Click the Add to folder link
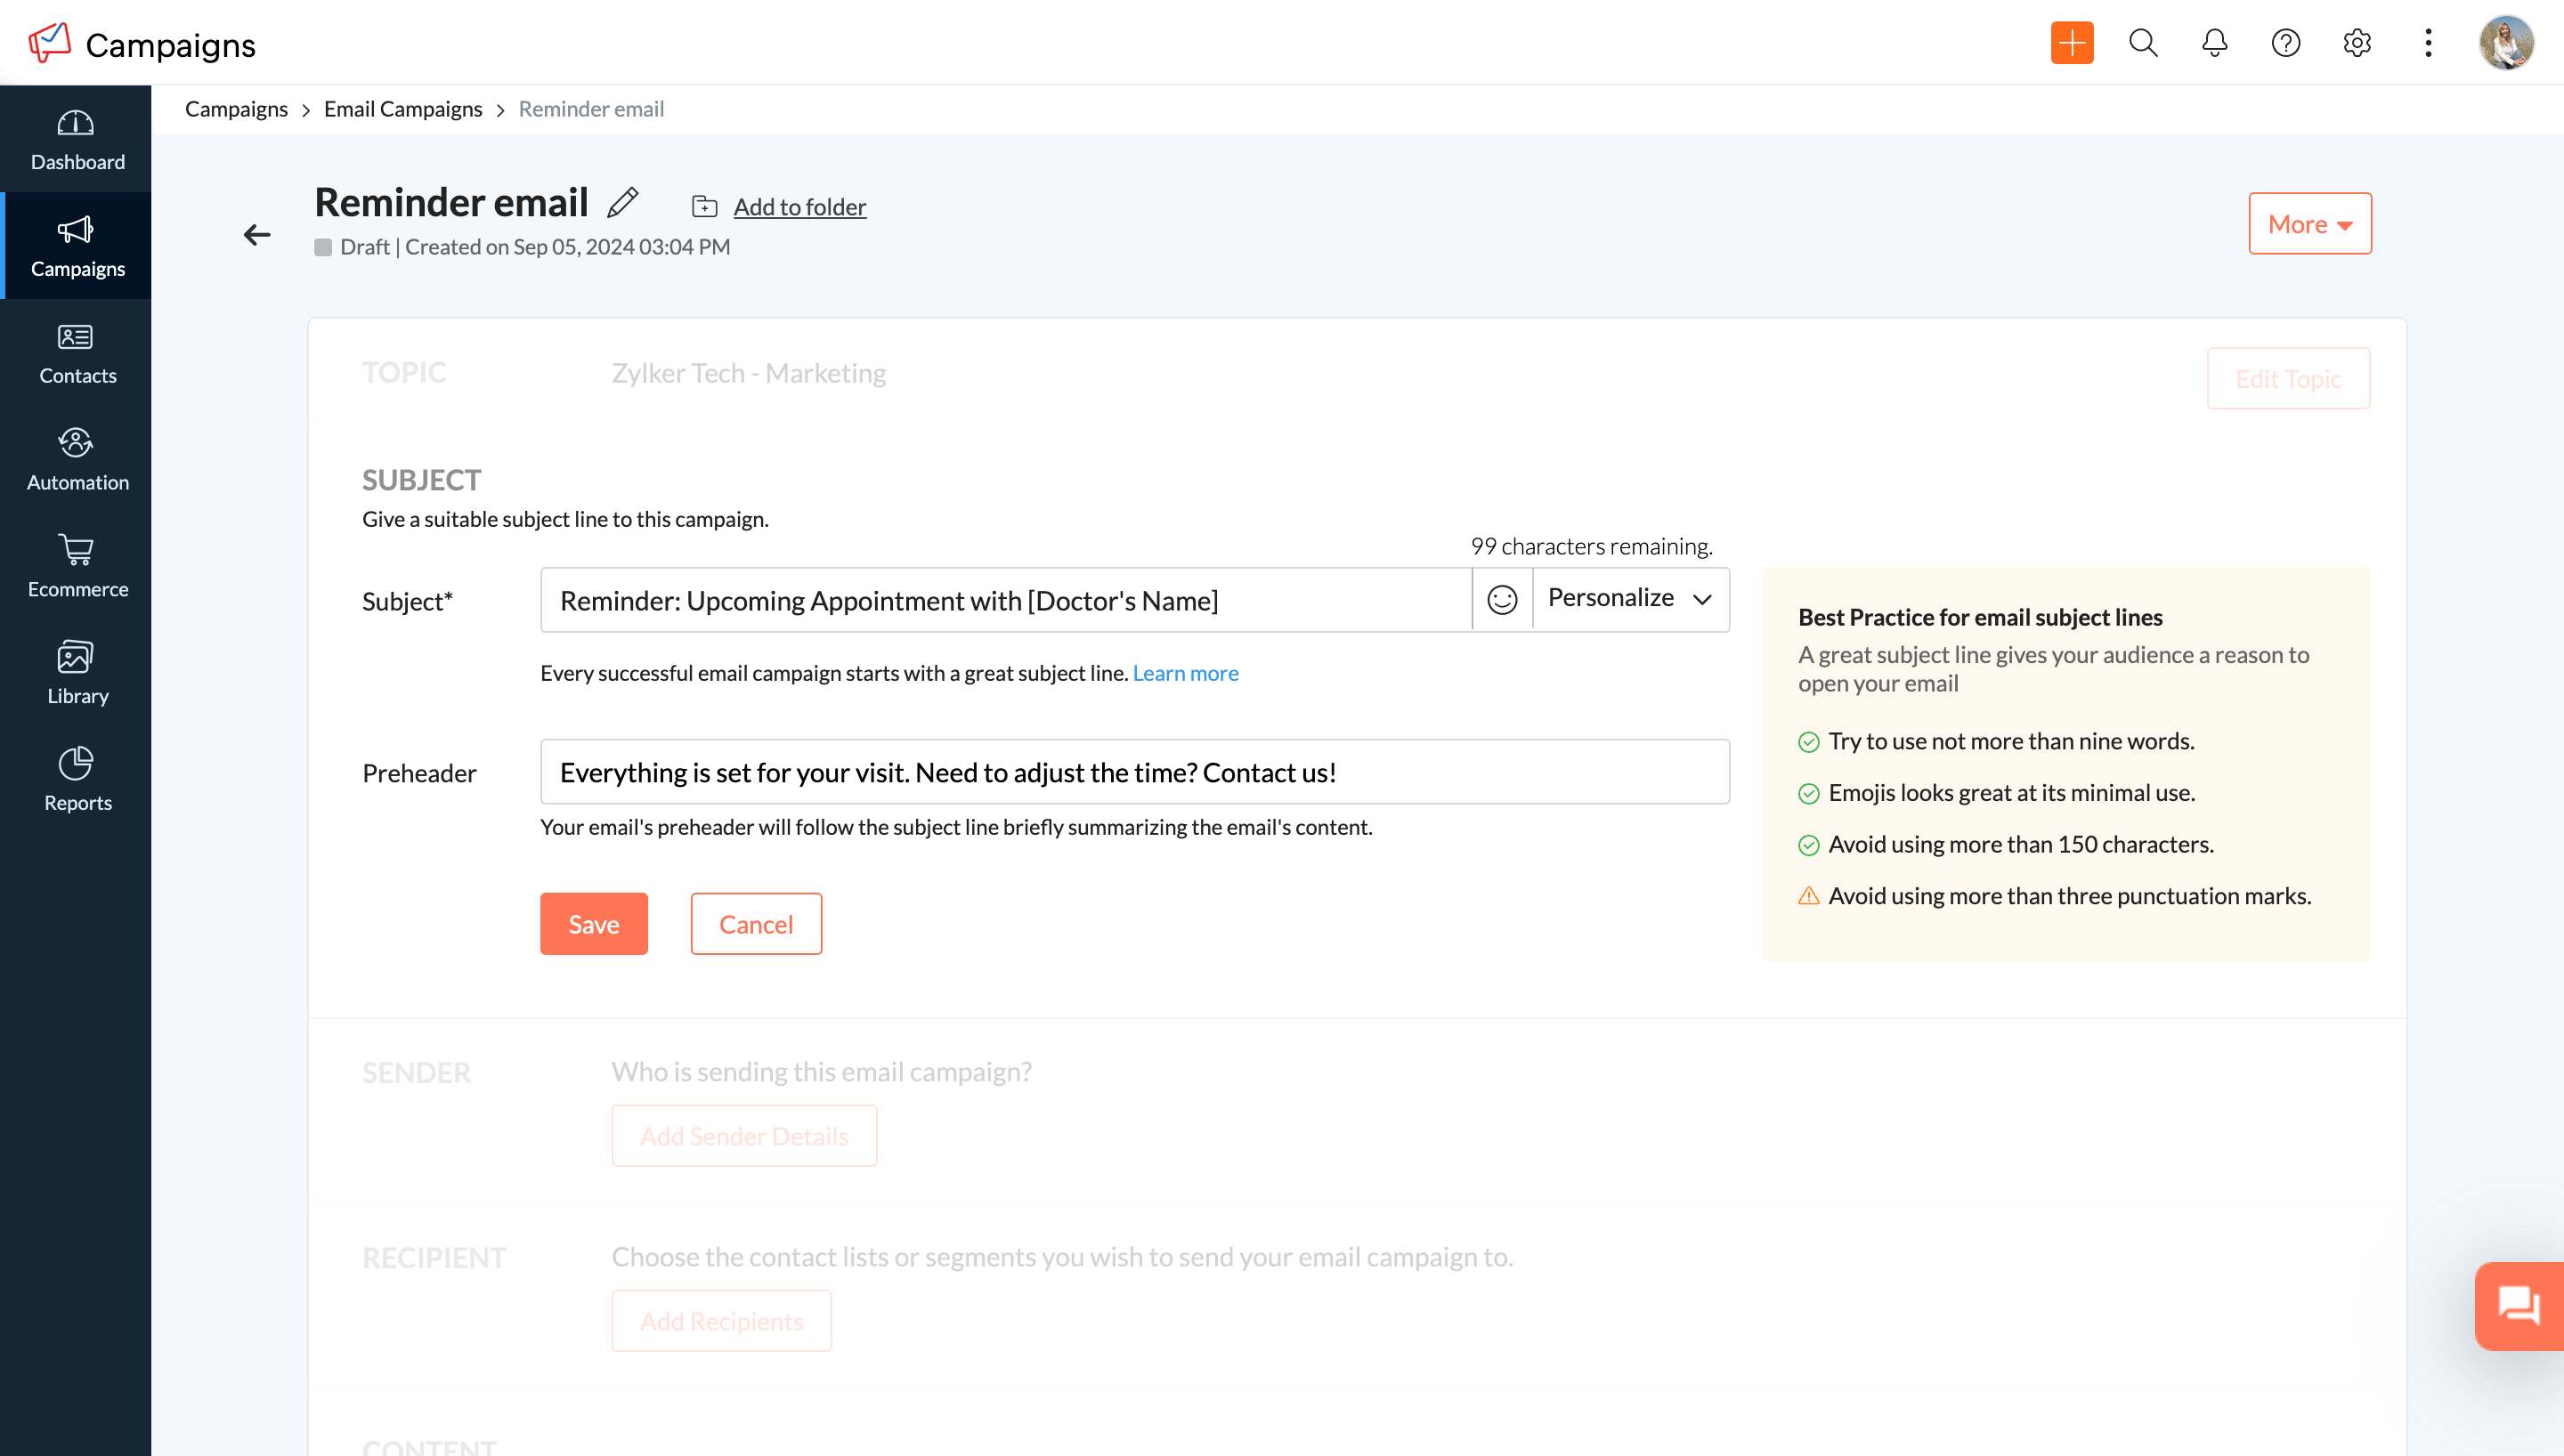This screenshot has width=2564, height=1456. [799, 207]
